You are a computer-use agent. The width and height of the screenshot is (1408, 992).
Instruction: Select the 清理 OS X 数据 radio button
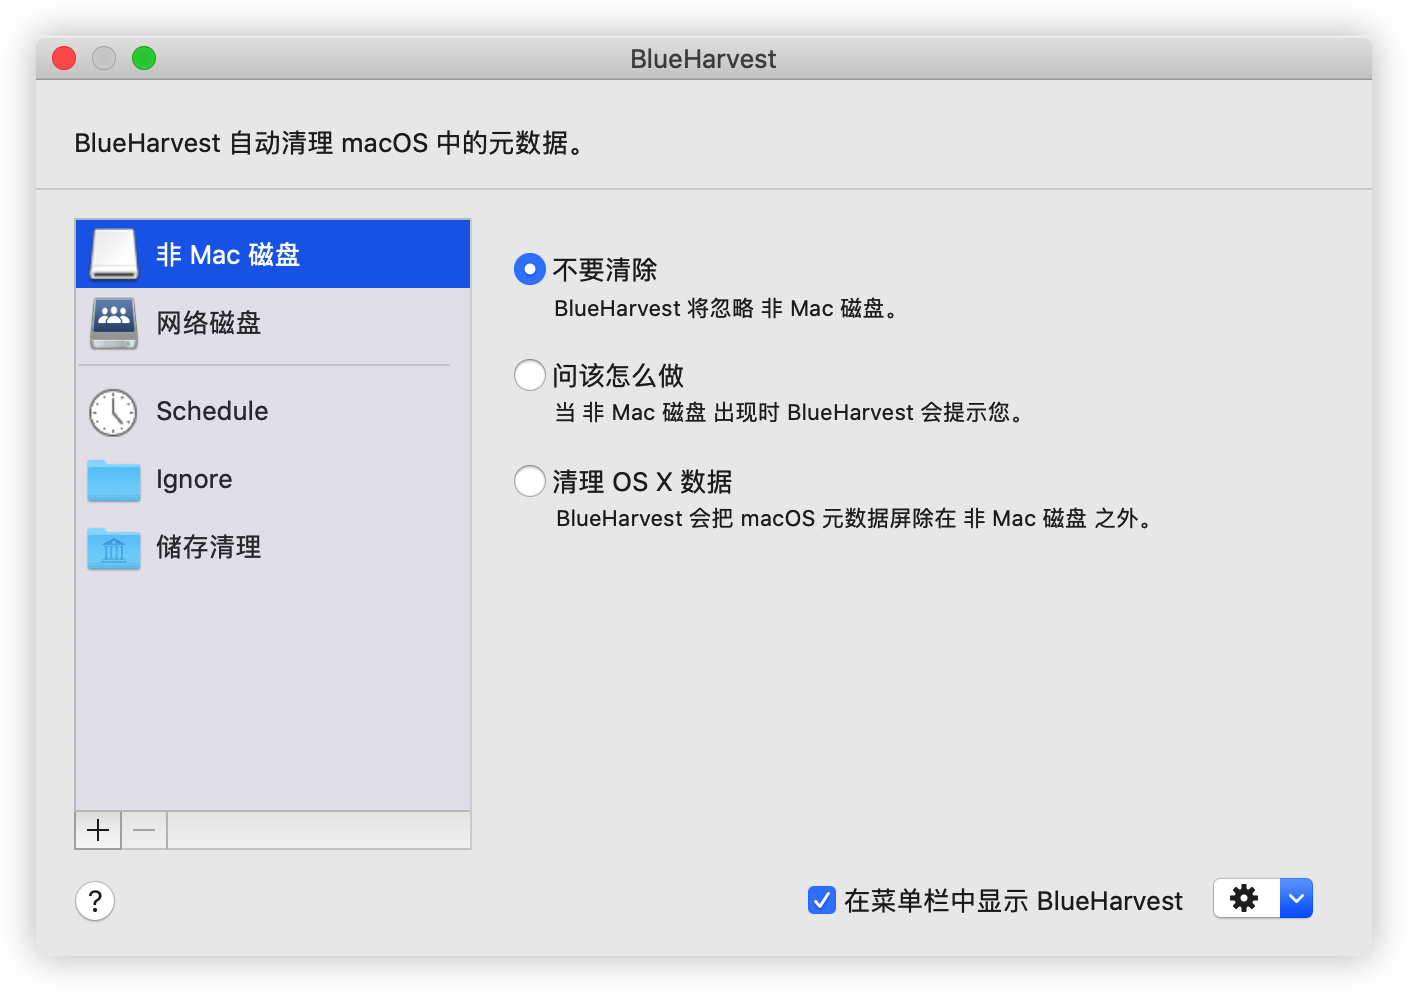[530, 481]
